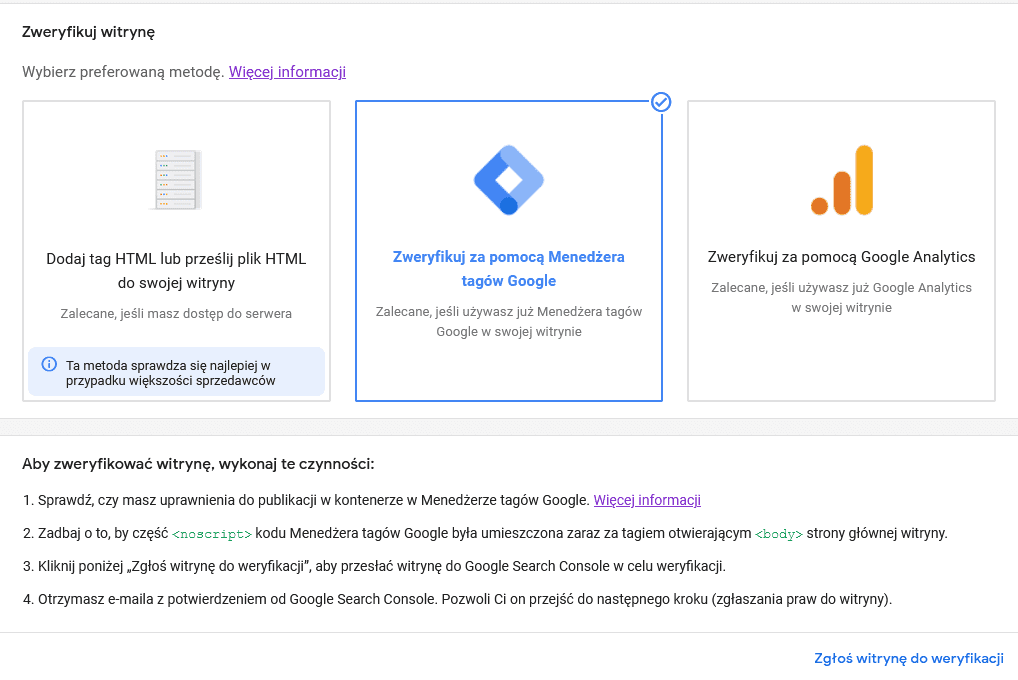This screenshot has height=680, width=1018.
Task: Click "Zalecane, jeśli masz dostęp do serwera" text
Action: tap(176, 313)
